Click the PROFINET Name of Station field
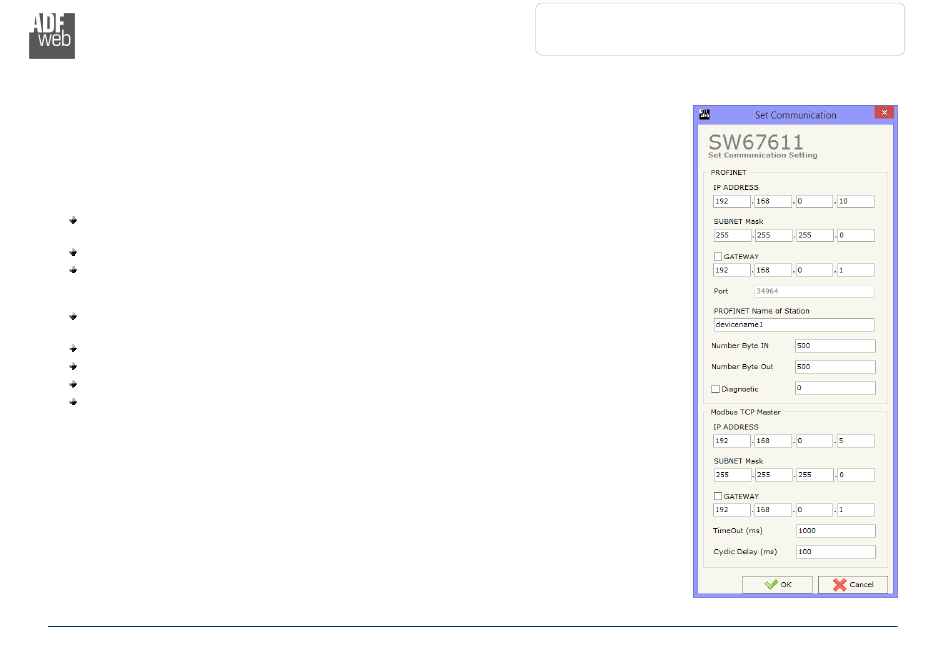This screenshot has width=950, height=659. pos(794,325)
